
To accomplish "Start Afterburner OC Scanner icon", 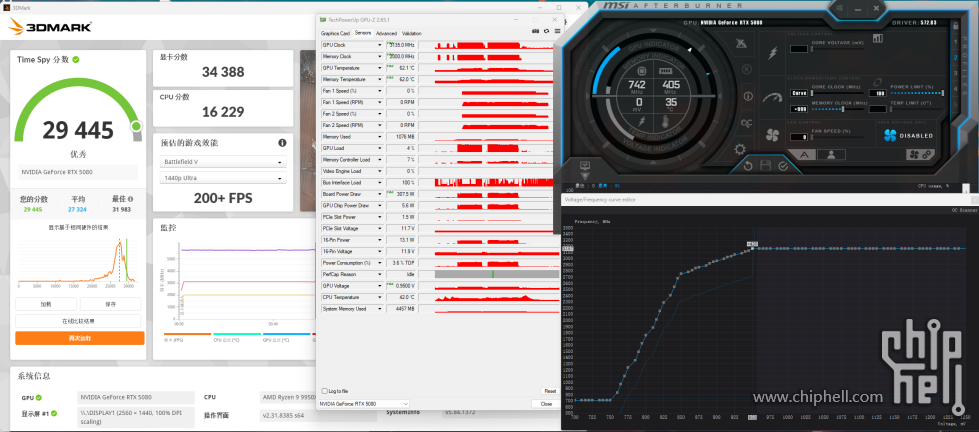I will [747, 123].
